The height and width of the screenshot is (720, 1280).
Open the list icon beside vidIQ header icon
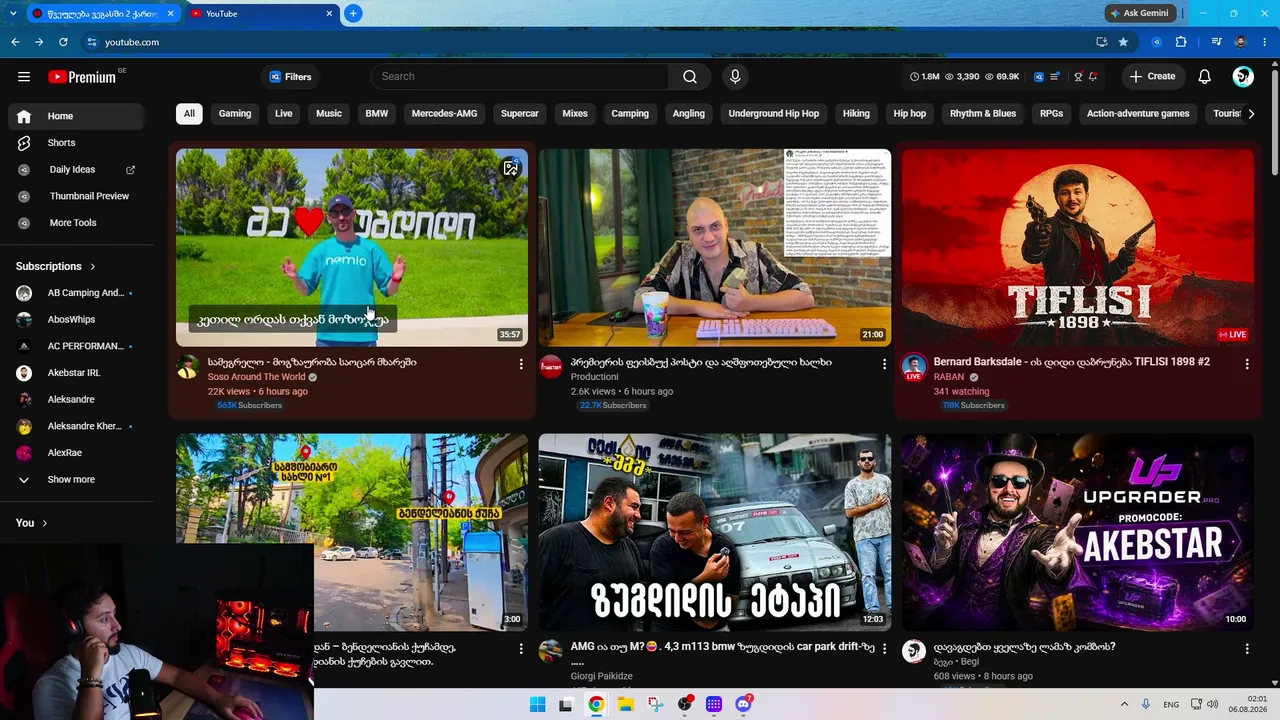(x=1055, y=77)
